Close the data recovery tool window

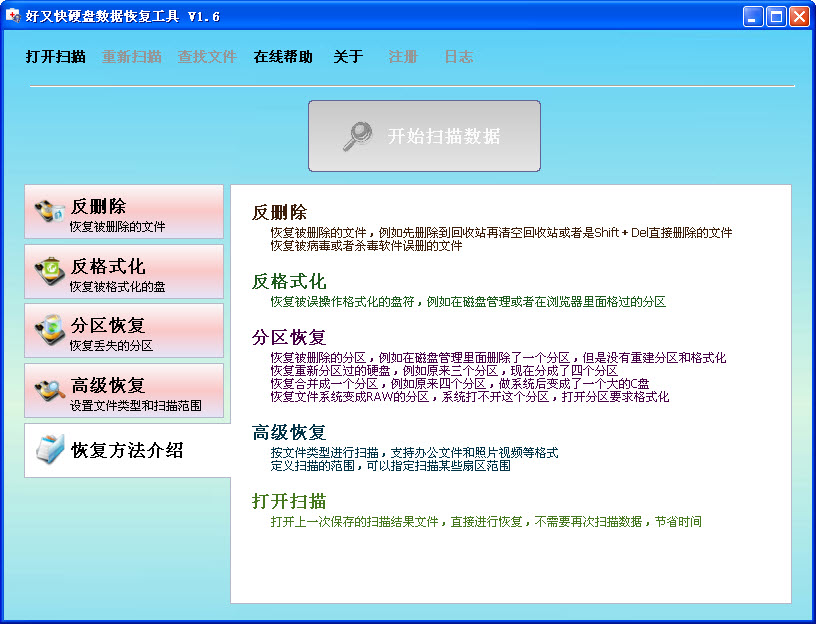click(x=799, y=17)
